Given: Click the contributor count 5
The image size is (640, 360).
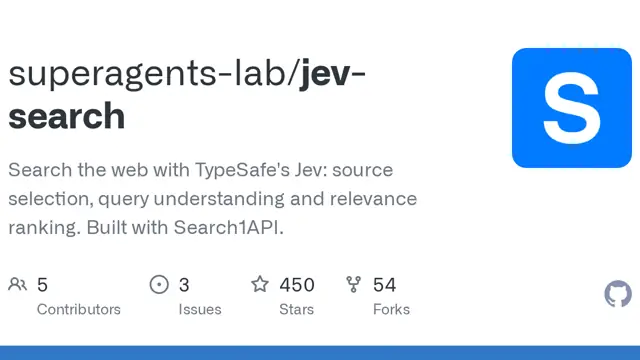Looking at the screenshot, I should point(42,285).
